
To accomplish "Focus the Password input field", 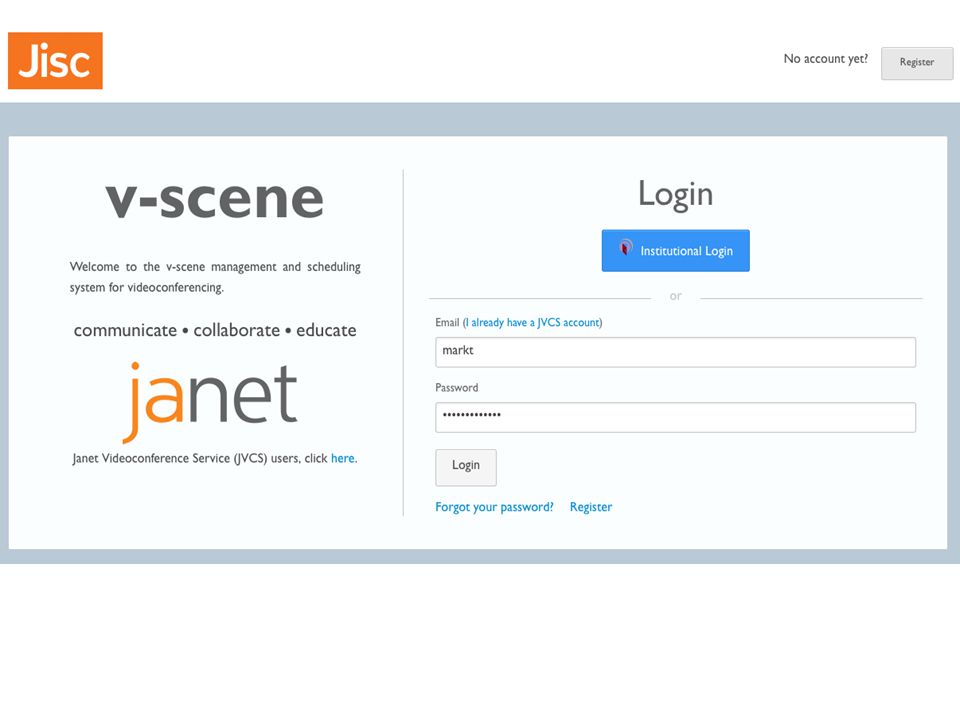I will 675,418.
